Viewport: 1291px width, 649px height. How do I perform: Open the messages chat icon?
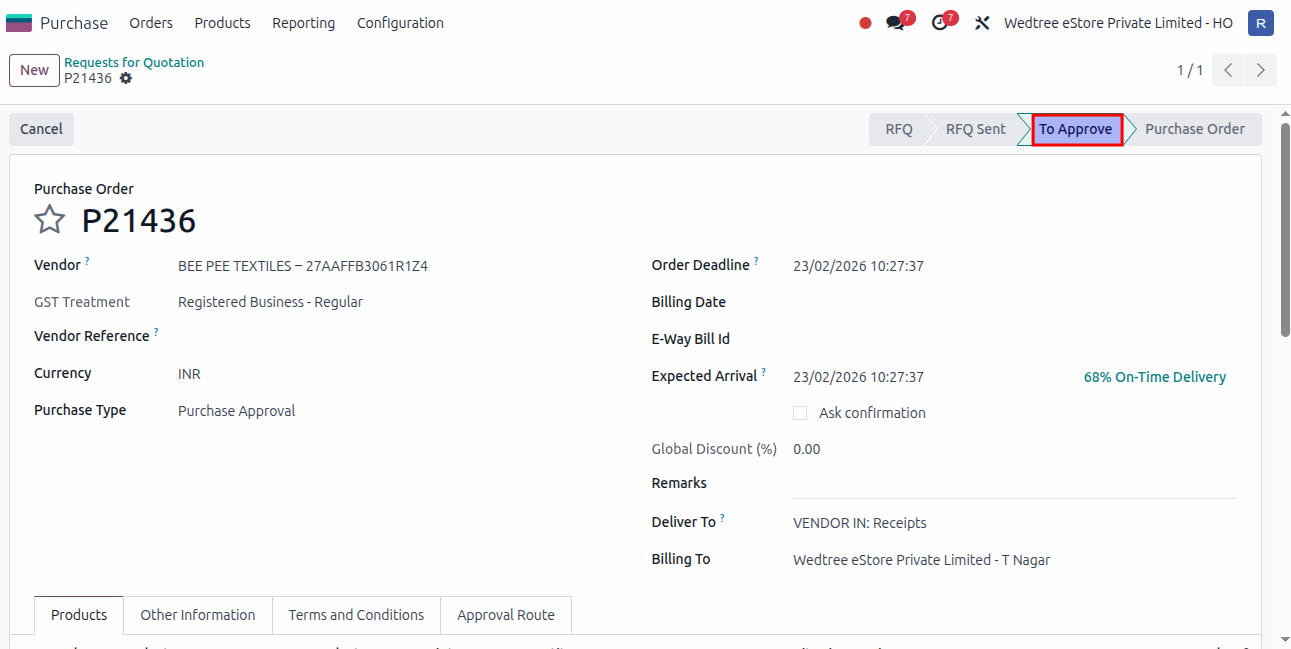point(895,23)
